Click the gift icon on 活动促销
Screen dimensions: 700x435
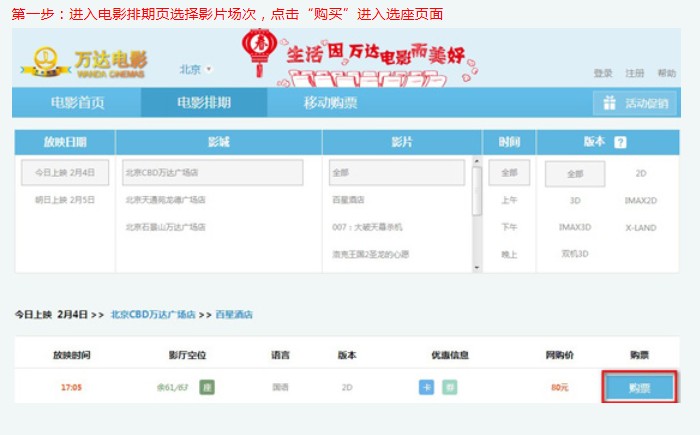(x=609, y=103)
